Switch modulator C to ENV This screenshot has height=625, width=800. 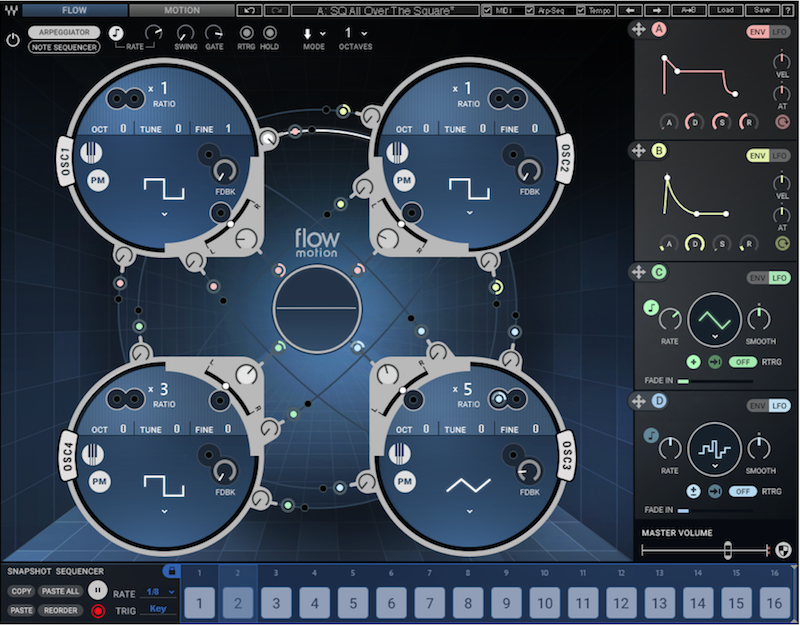(758, 278)
